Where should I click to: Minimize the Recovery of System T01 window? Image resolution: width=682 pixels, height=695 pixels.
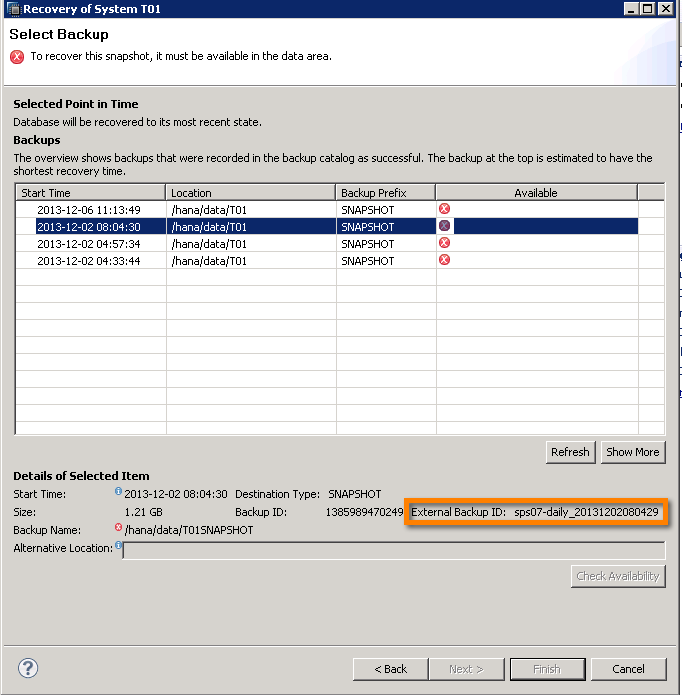coord(631,9)
